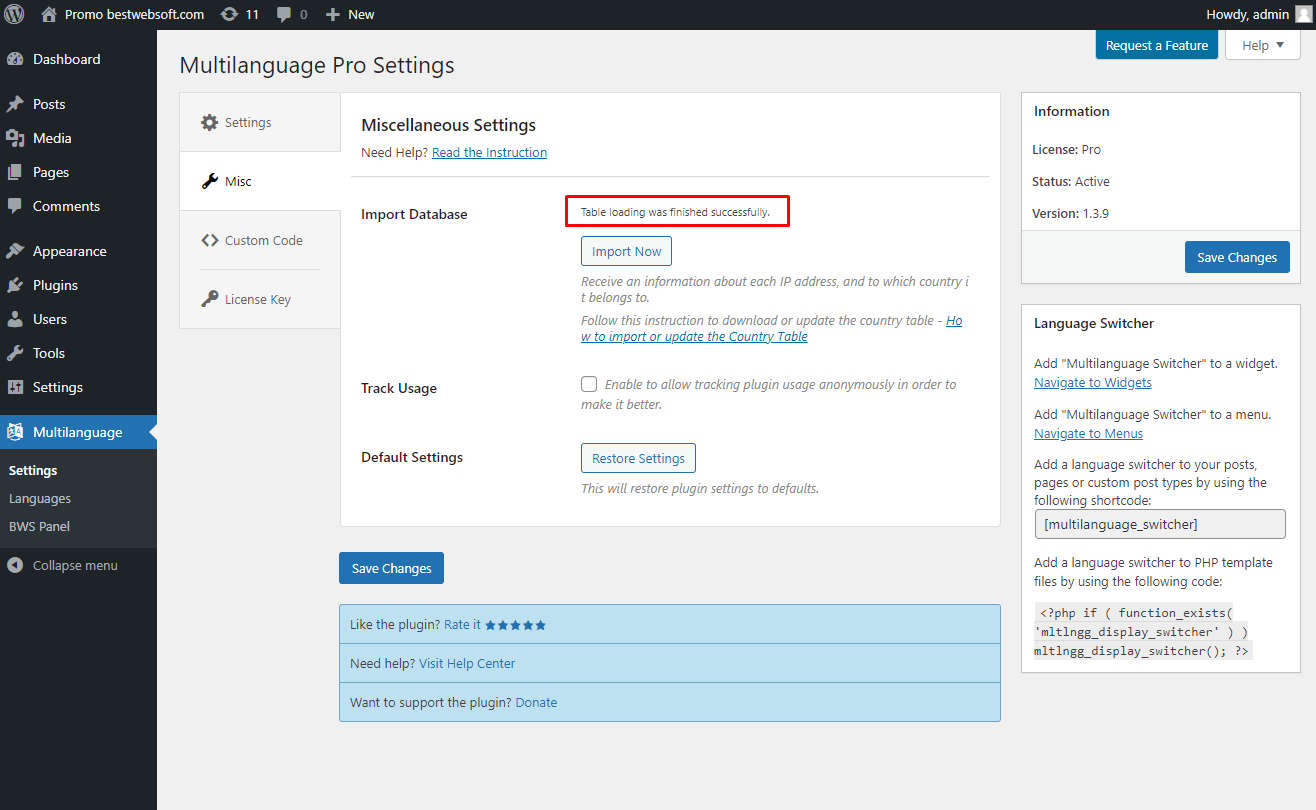Click the multilanguage_switcher shortcode field
1316x810 pixels.
[x=1160, y=524]
